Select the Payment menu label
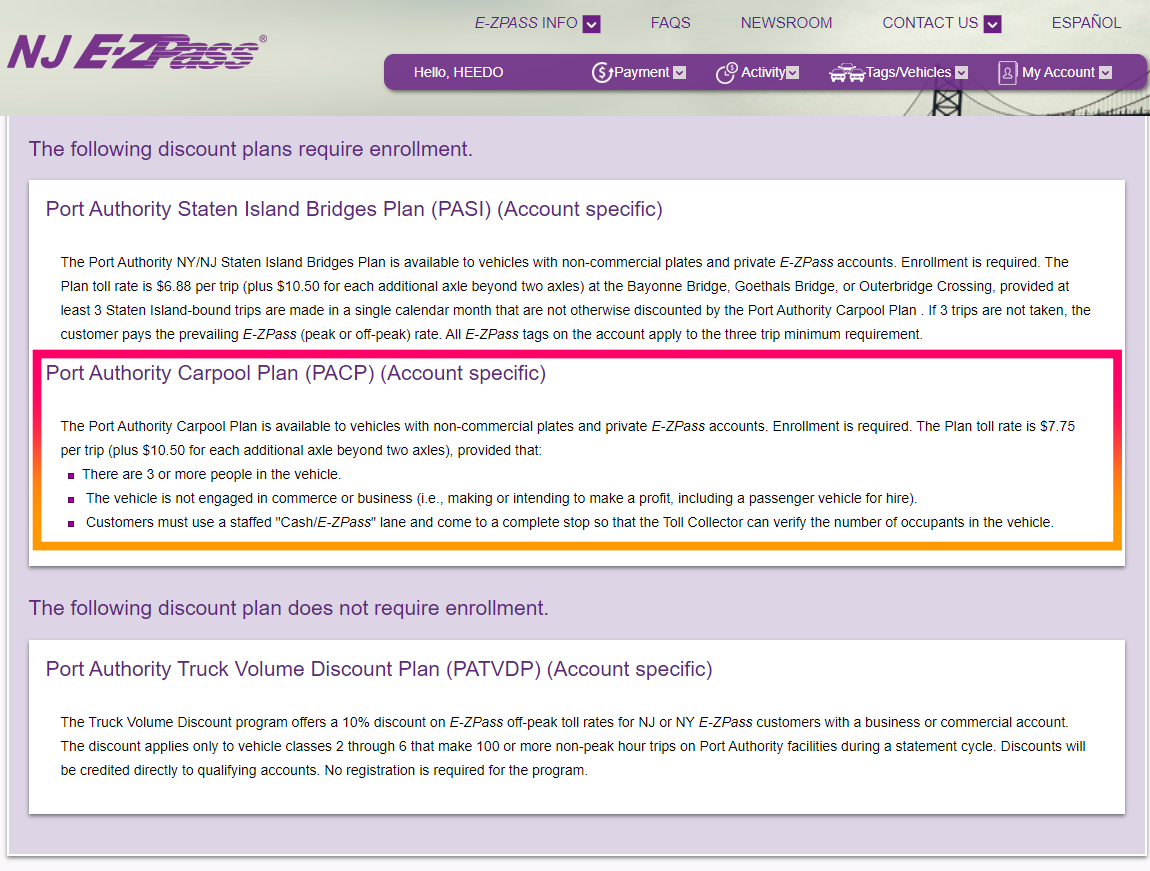This screenshot has height=871, width=1150. [x=642, y=73]
